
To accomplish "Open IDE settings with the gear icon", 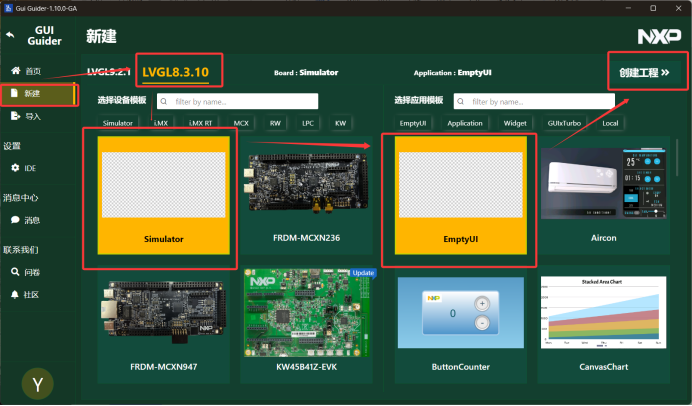I will tap(15, 168).
